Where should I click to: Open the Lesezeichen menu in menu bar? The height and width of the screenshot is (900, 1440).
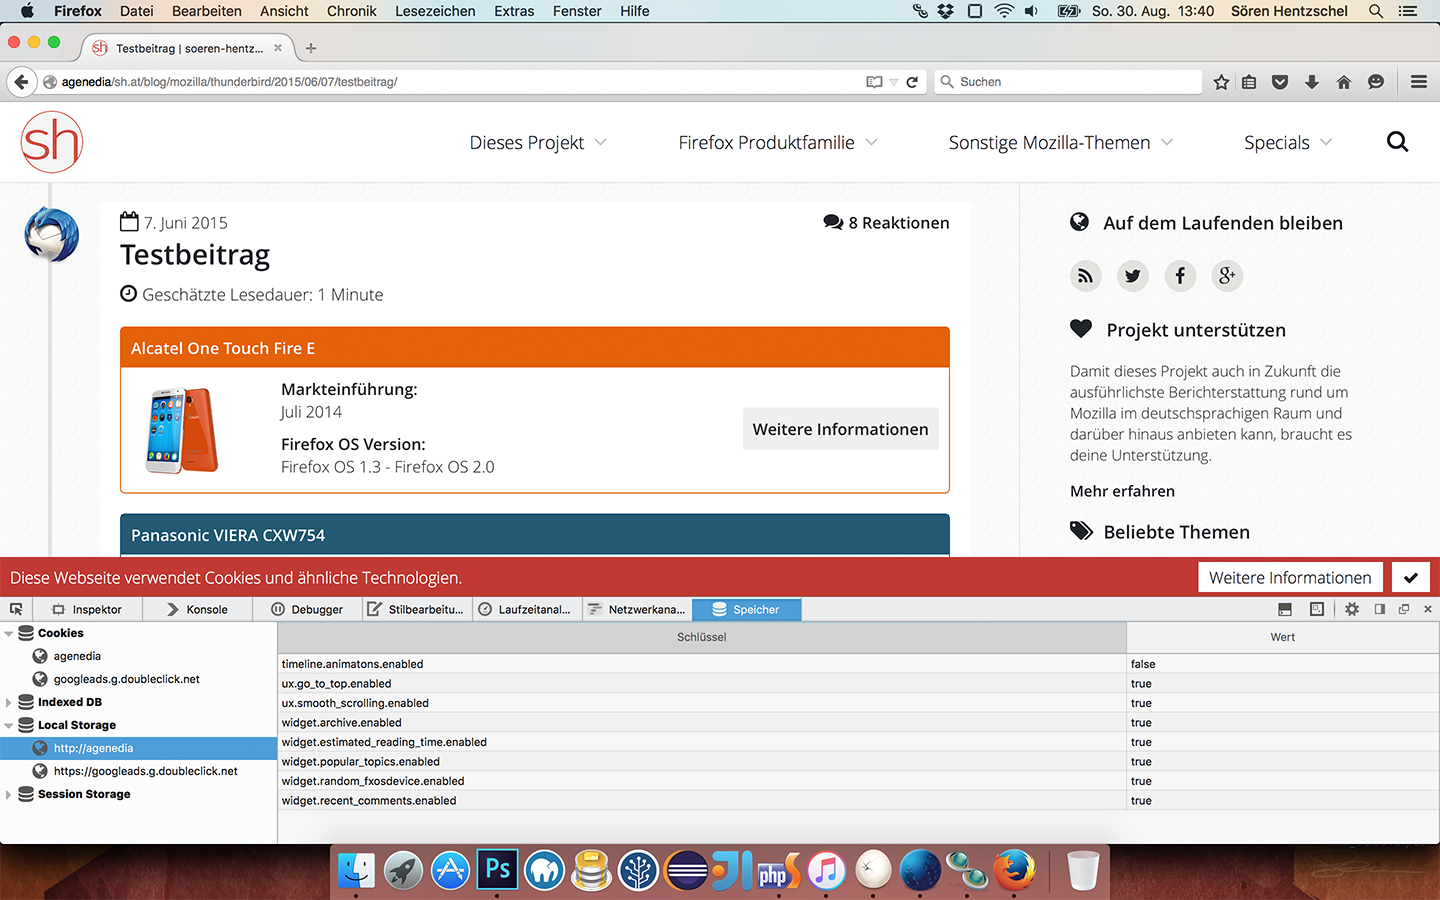(435, 11)
